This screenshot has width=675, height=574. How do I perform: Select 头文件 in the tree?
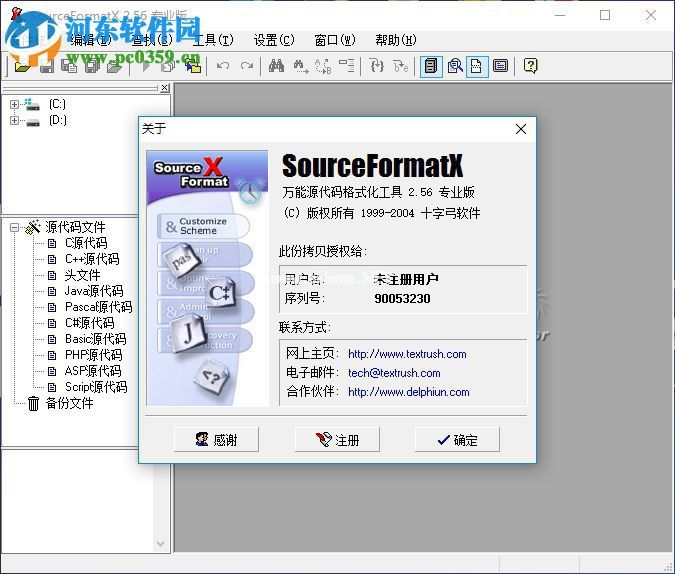82,275
